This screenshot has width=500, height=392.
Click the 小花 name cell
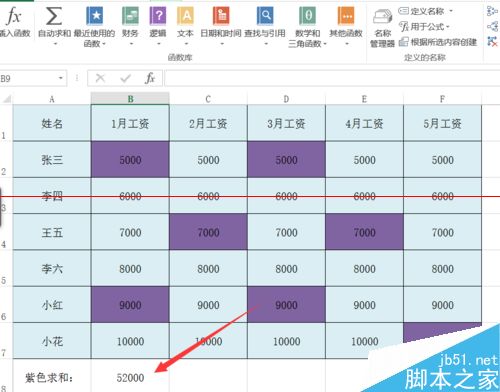pos(52,341)
